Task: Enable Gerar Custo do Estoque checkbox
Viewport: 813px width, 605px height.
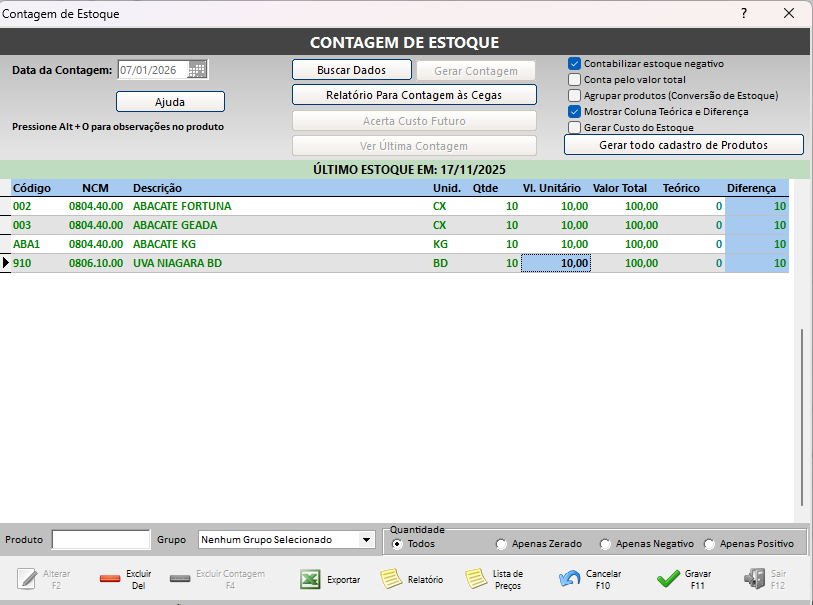Action: tap(574, 128)
